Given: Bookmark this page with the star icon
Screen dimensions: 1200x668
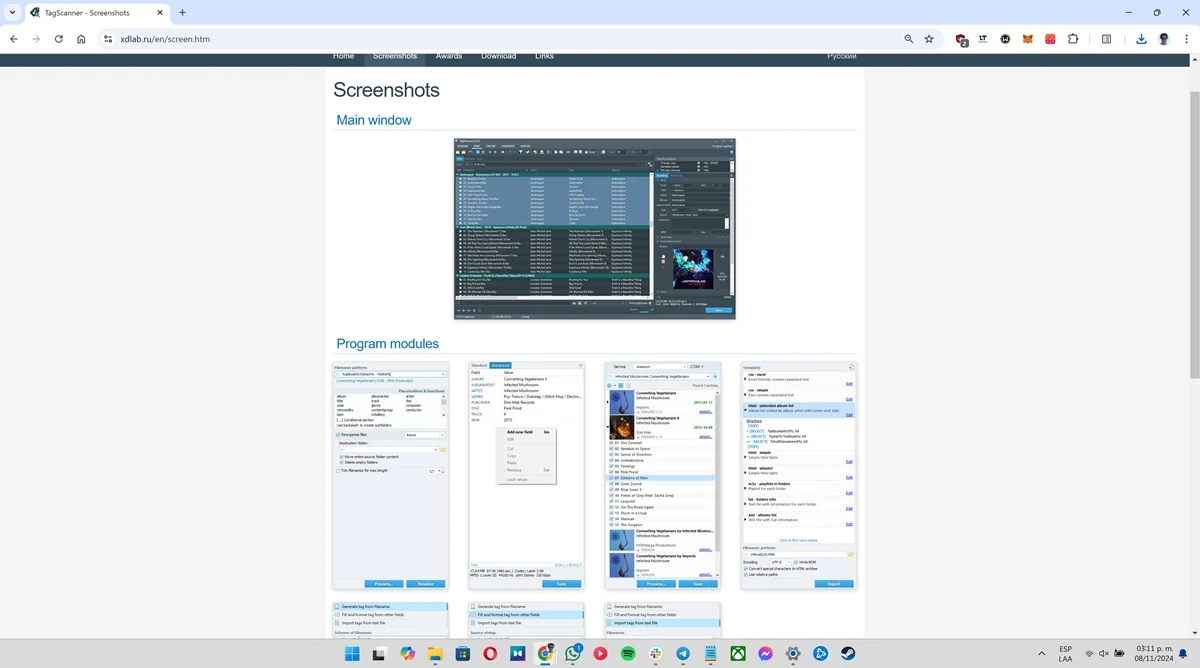Looking at the screenshot, I should pos(929,39).
